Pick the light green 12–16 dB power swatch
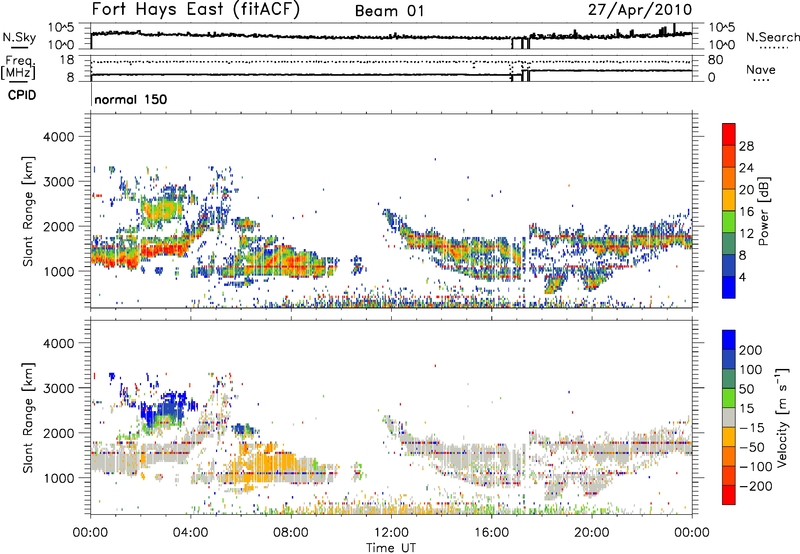800x554 pixels. pyautogui.click(x=729, y=222)
